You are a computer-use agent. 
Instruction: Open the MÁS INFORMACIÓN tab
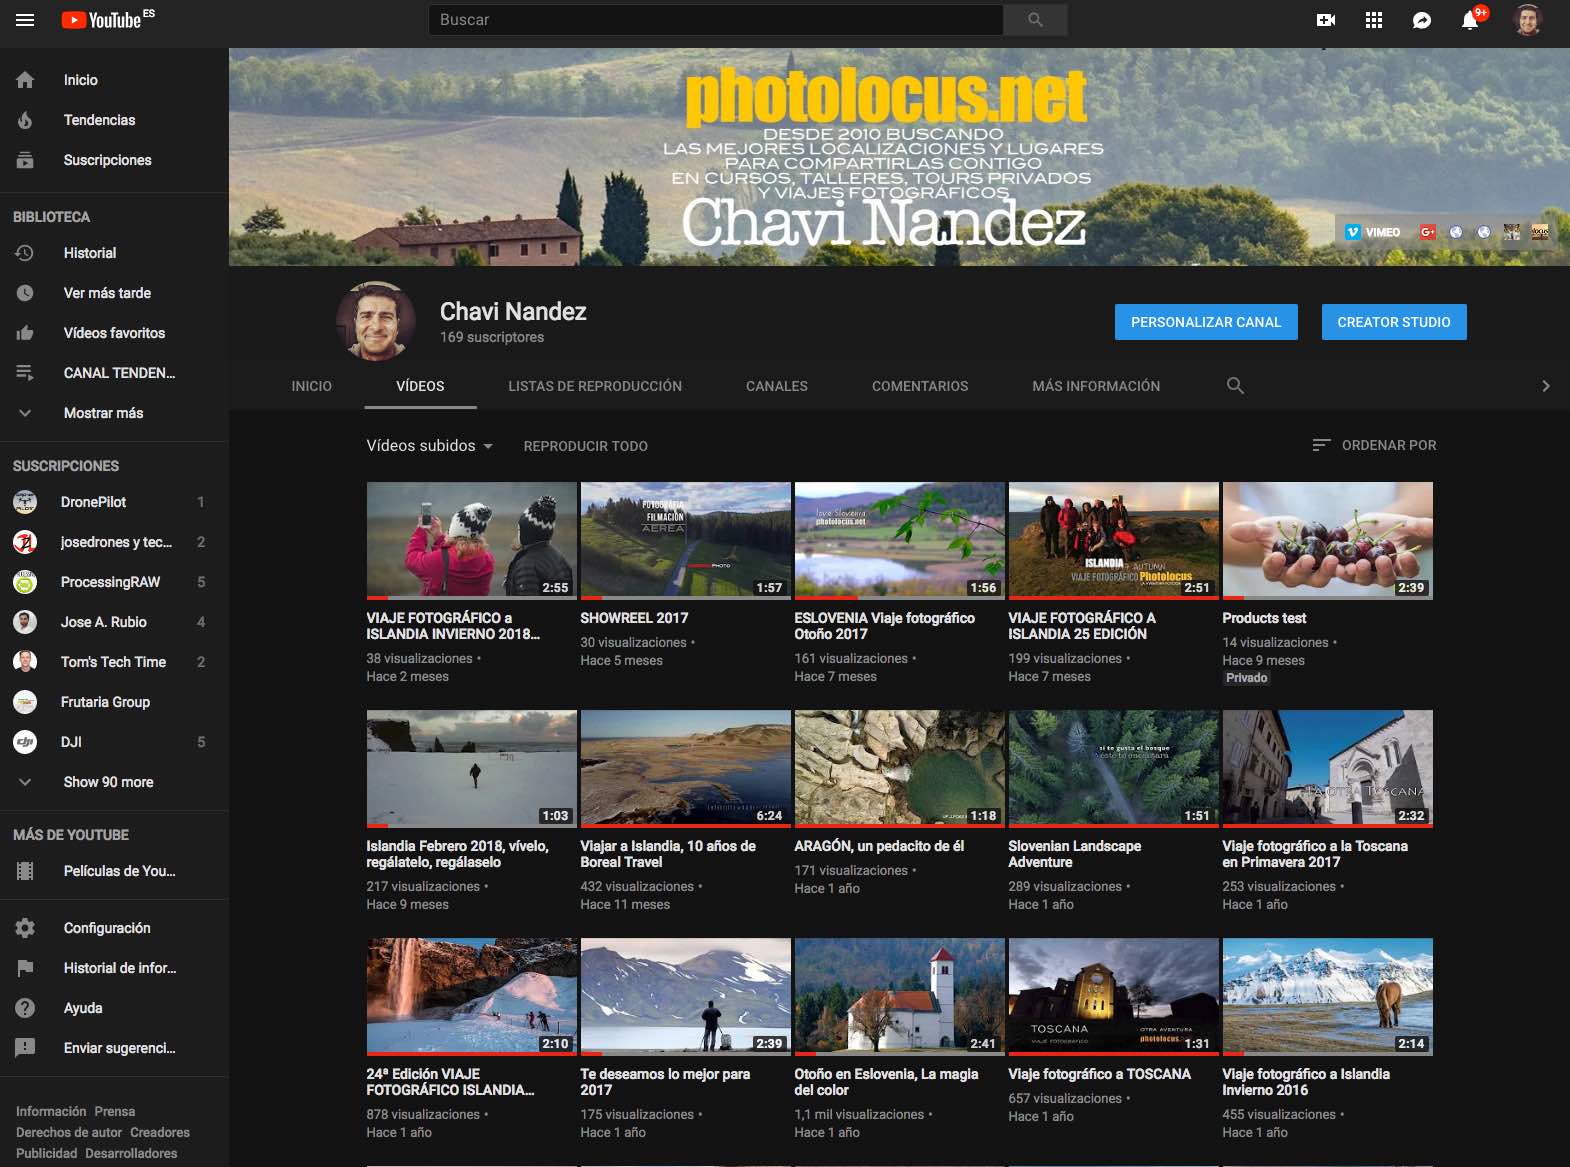(1096, 386)
